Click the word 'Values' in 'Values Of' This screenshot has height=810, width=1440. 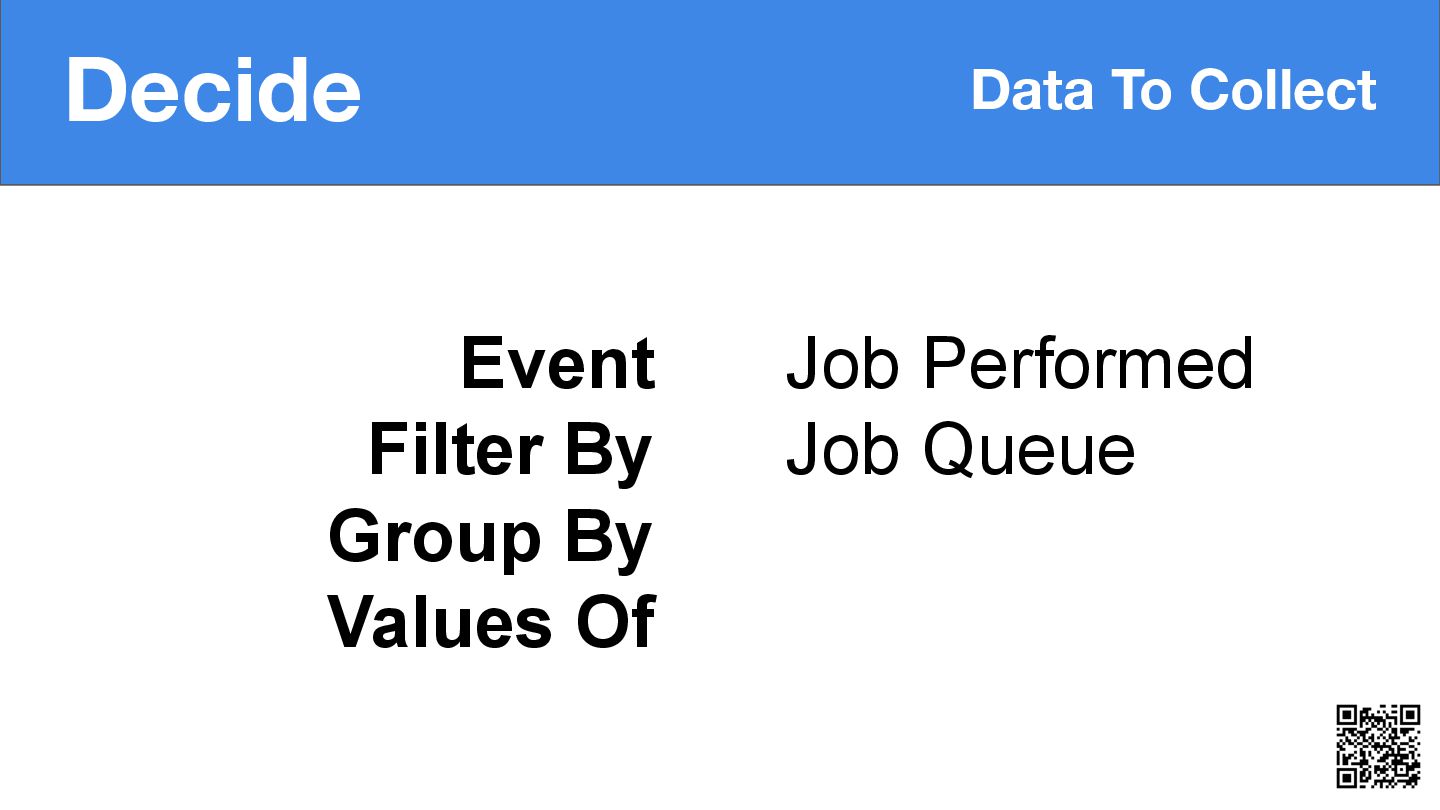tap(439, 622)
